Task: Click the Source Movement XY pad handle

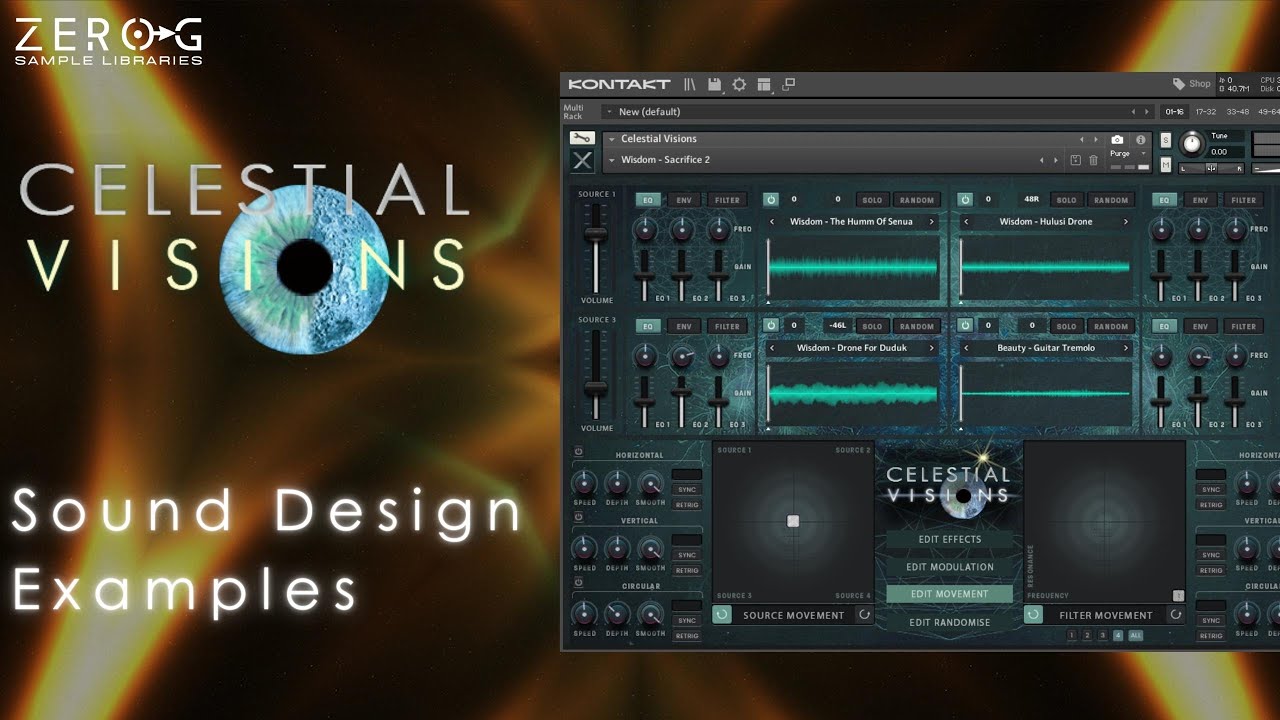Action: (x=793, y=521)
